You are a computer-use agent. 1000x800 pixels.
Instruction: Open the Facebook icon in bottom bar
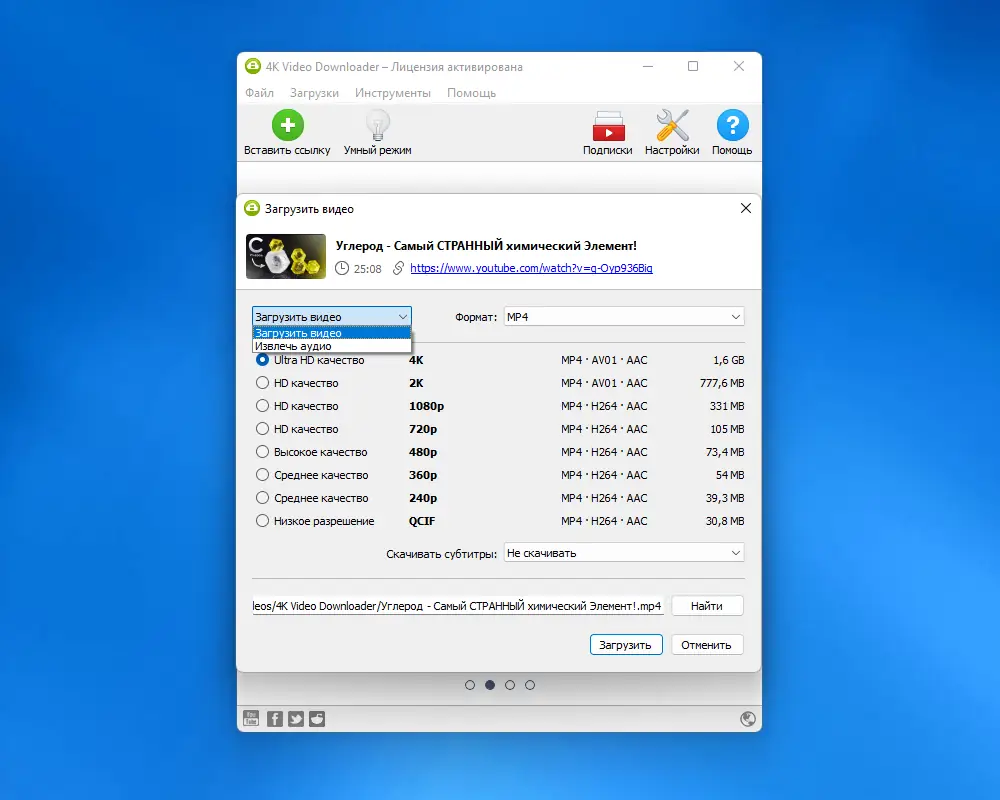(275, 719)
